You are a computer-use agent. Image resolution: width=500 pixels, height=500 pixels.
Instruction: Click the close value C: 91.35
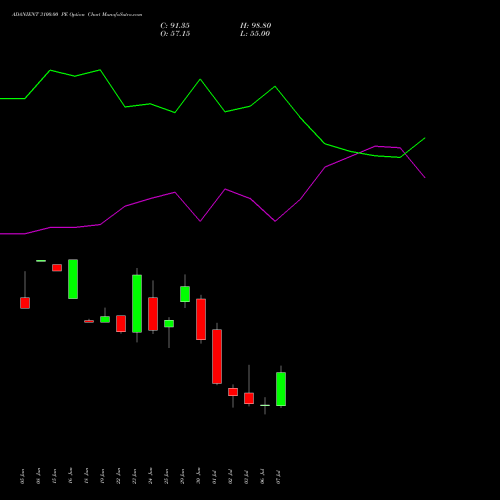[175, 26]
